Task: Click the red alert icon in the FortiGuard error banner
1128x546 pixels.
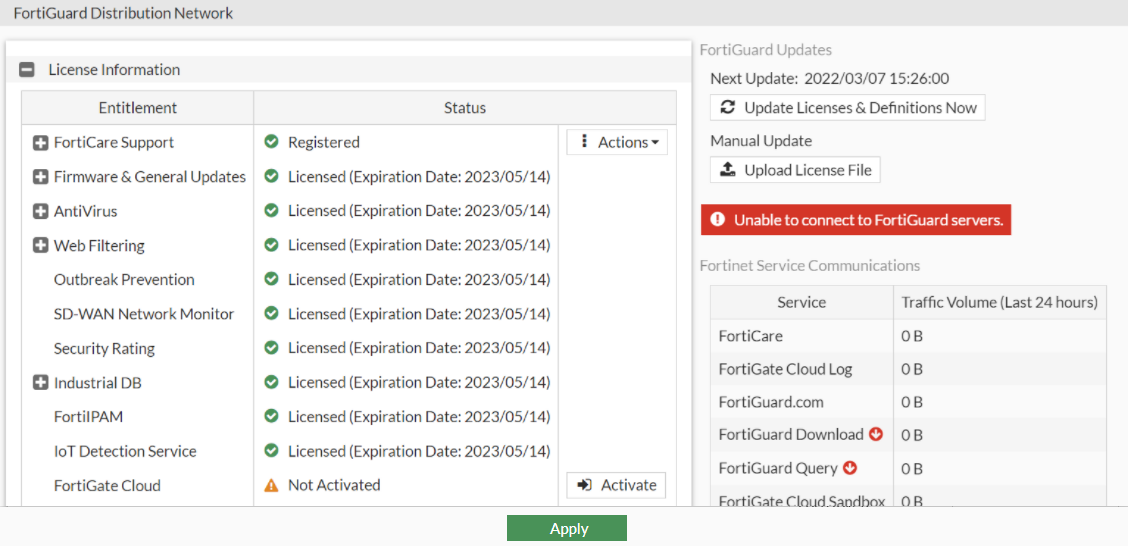Action: [717, 220]
